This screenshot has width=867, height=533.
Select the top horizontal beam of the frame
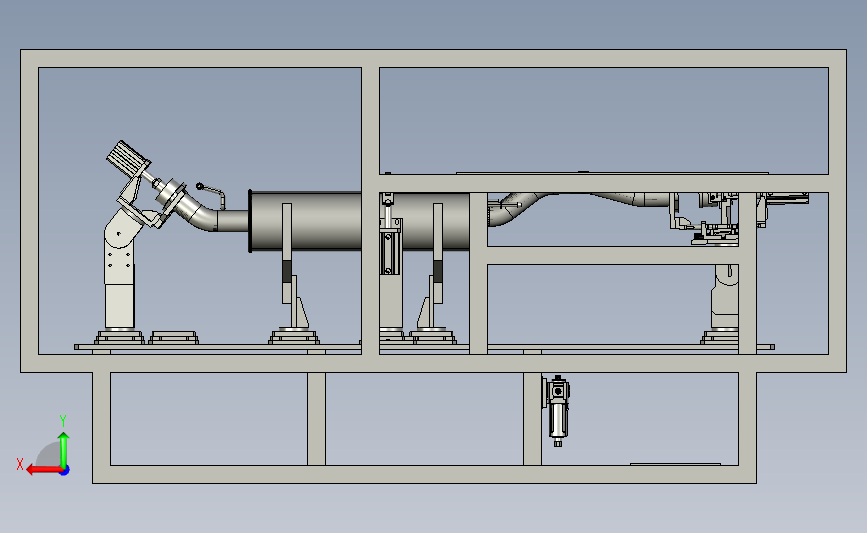[434, 59]
